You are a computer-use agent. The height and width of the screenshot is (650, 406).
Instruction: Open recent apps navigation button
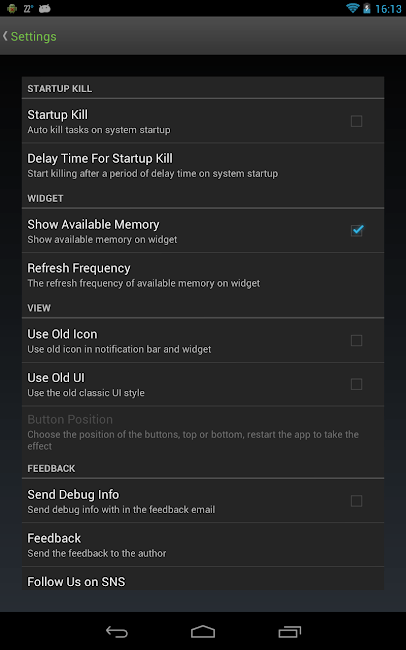coord(289,631)
